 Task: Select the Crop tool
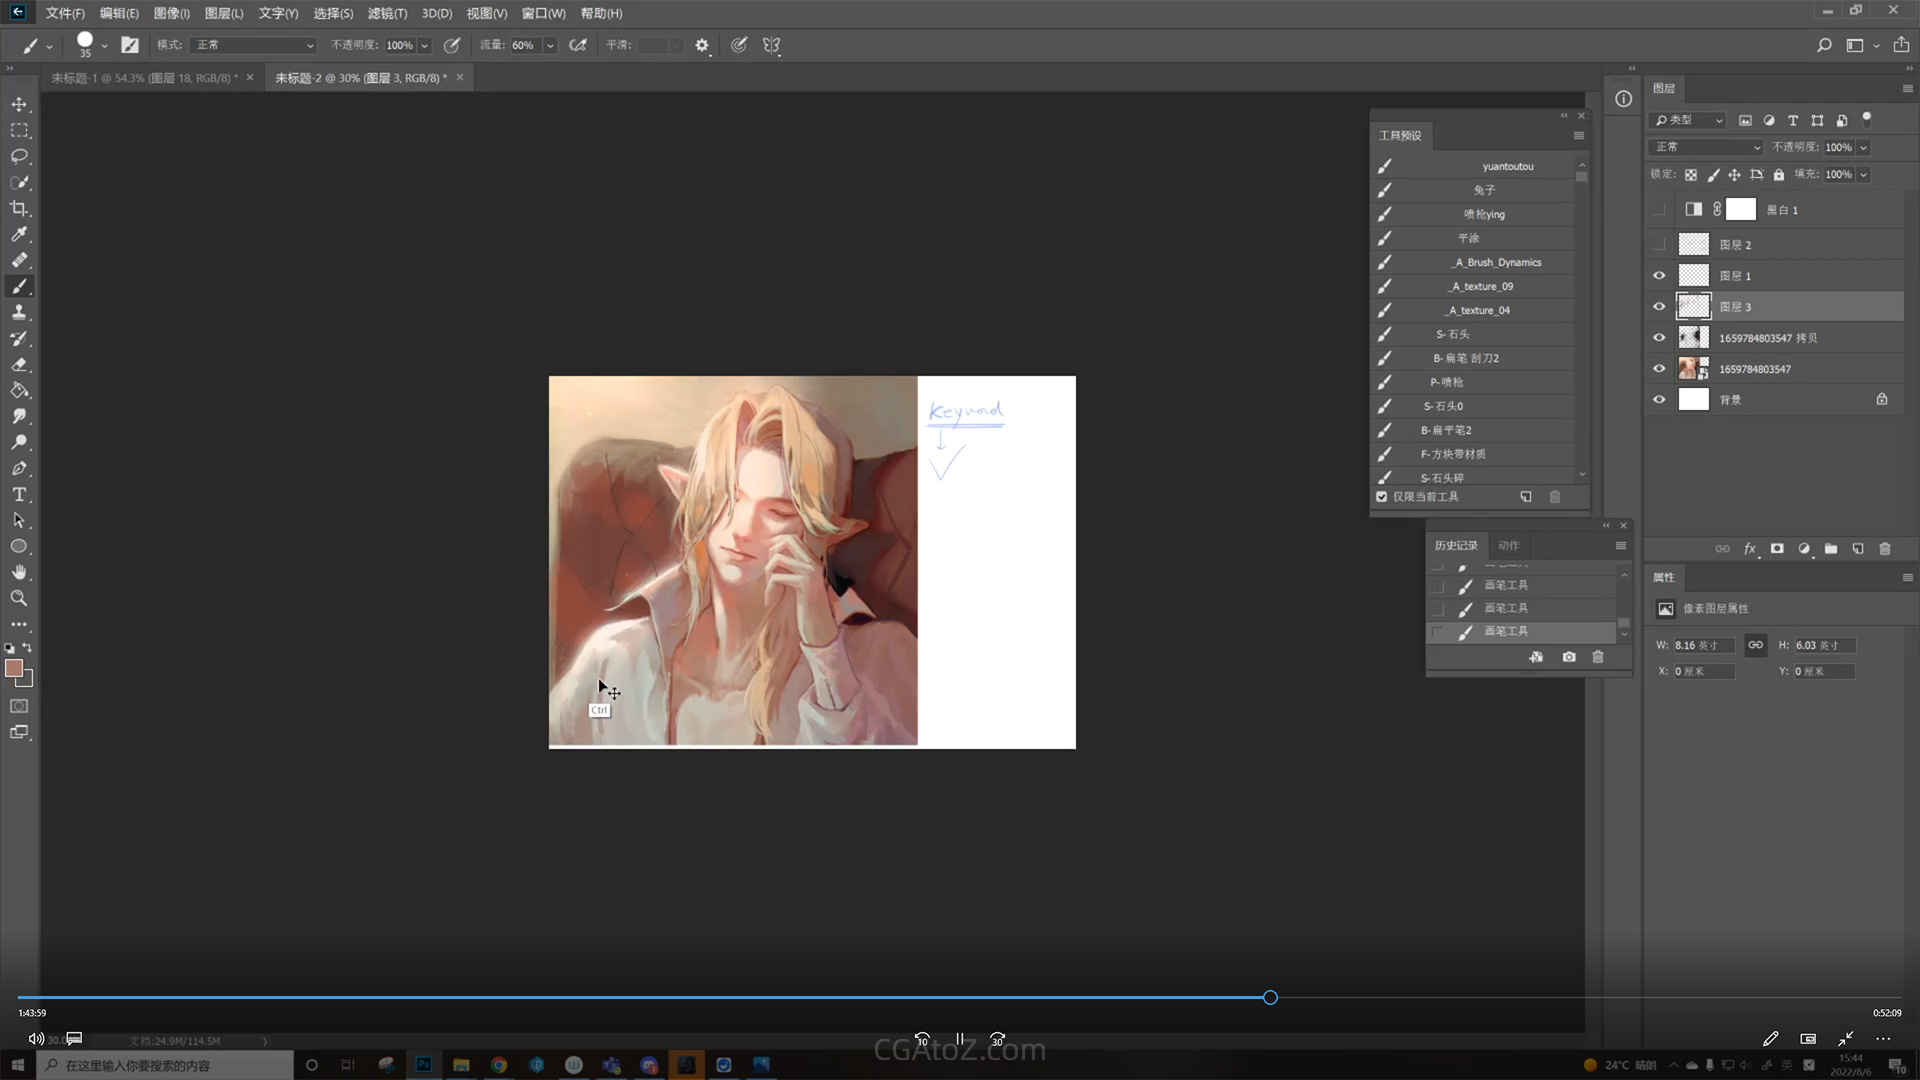pyautogui.click(x=19, y=208)
